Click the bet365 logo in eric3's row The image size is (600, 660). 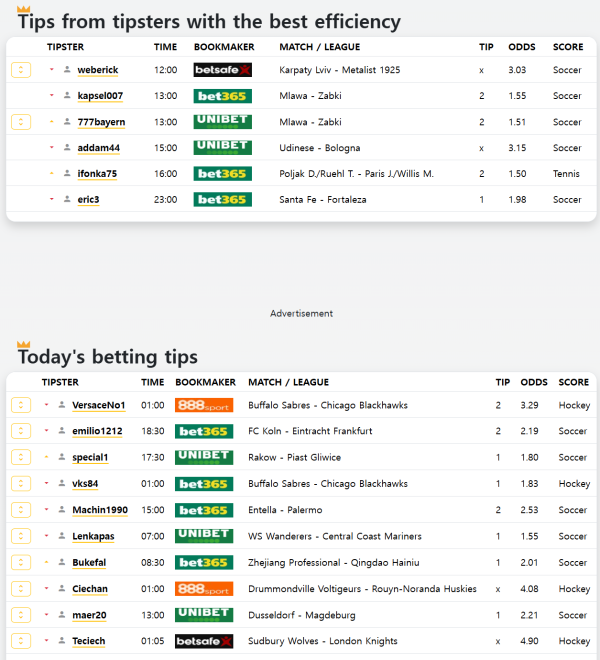(222, 200)
